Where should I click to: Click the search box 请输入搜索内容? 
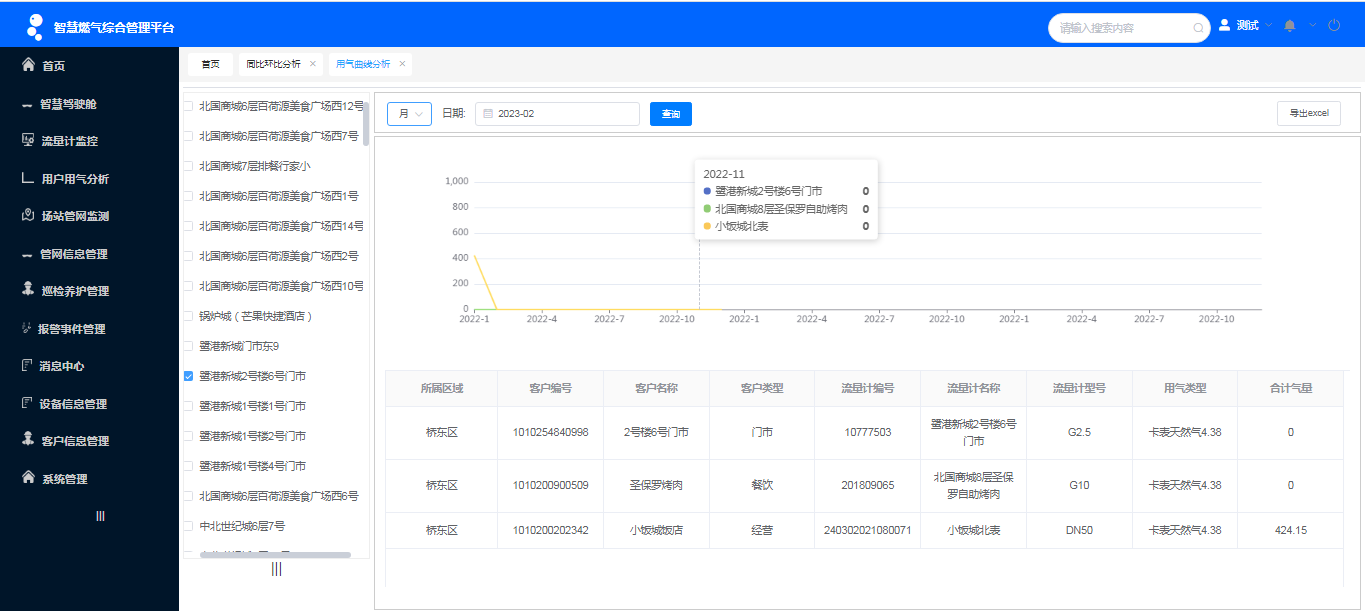[x=1129, y=28]
